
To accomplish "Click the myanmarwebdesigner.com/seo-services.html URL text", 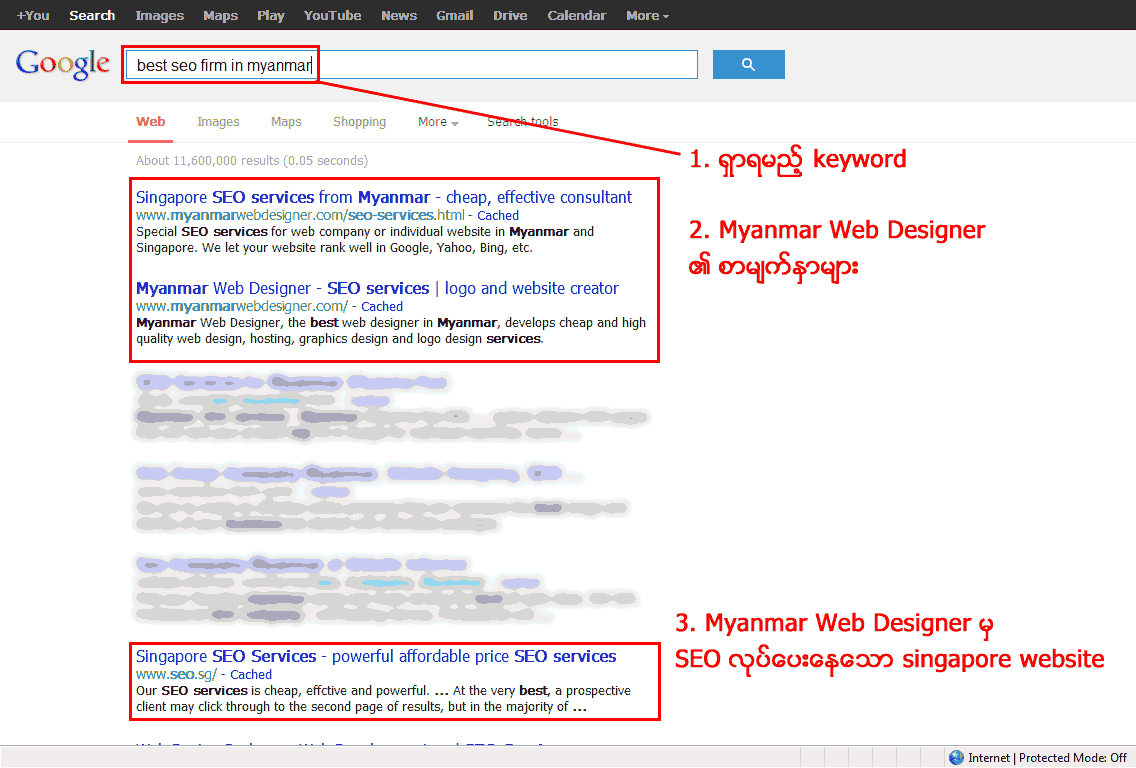I will (x=300, y=215).
